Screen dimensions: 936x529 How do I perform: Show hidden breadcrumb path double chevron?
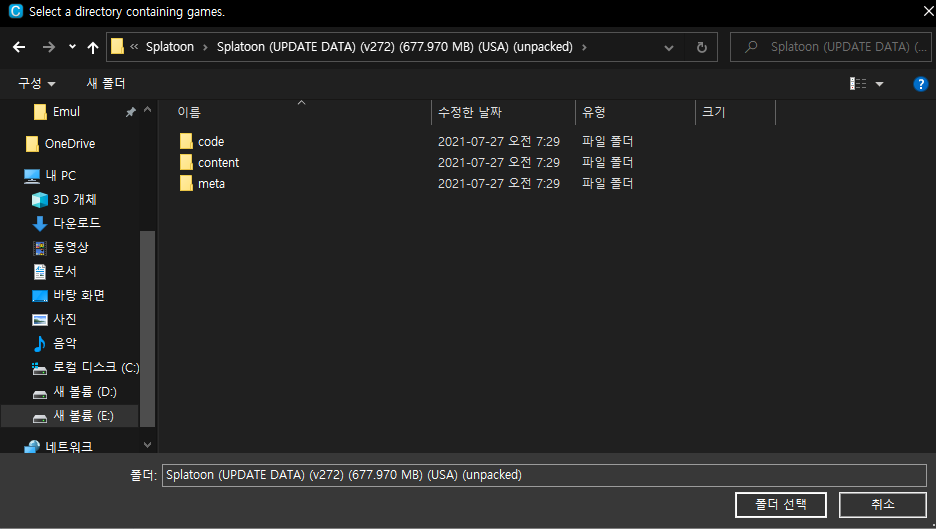tap(134, 47)
